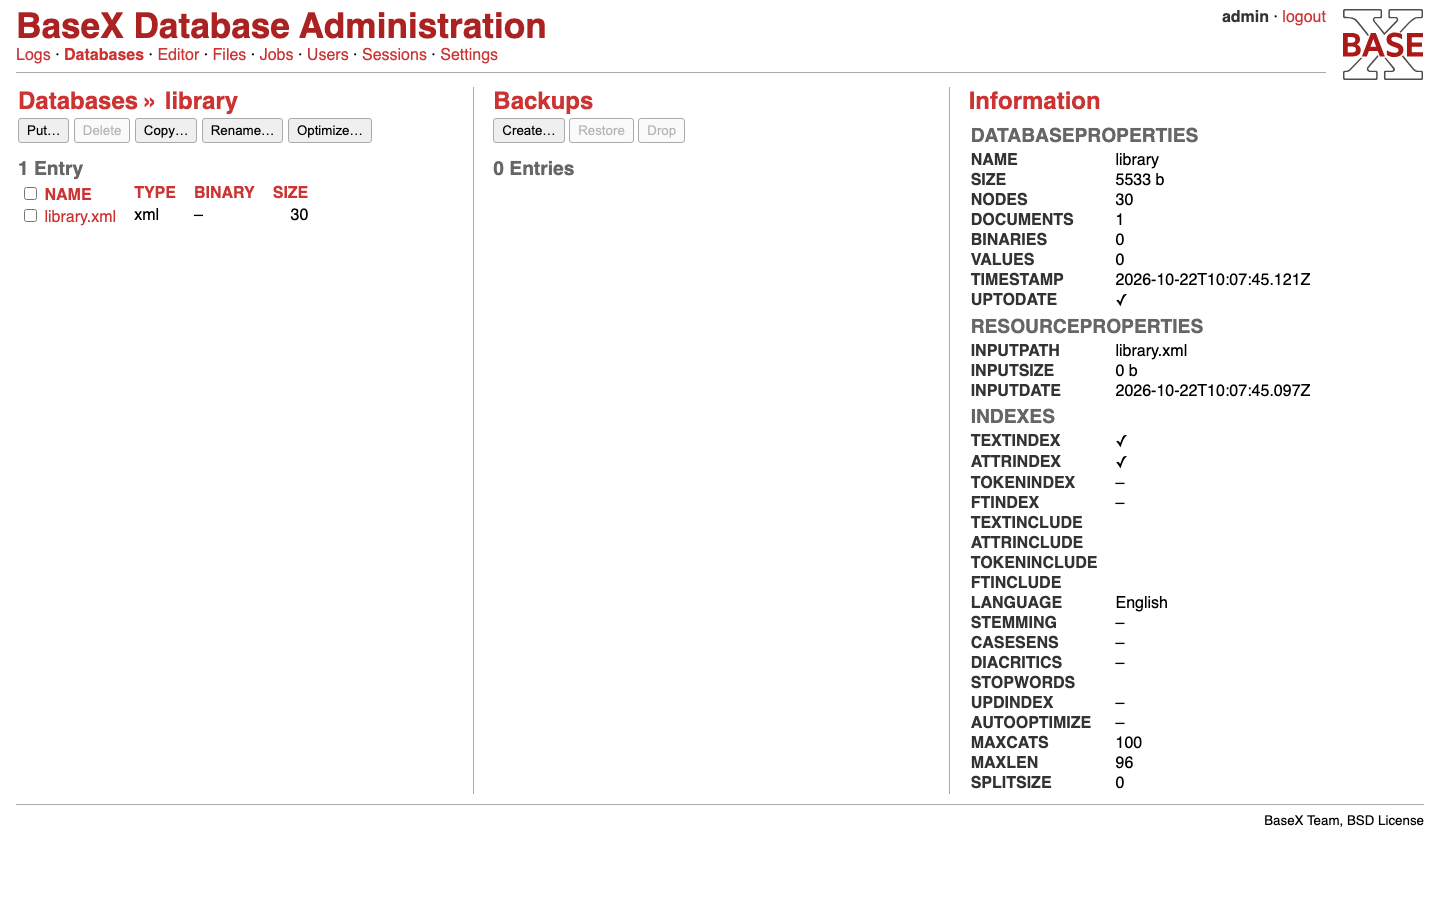Toggle the select-all checkbox beside NAME header
This screenshot has width=1440, height=900.
pyautogui.click(x=30, y=194)
